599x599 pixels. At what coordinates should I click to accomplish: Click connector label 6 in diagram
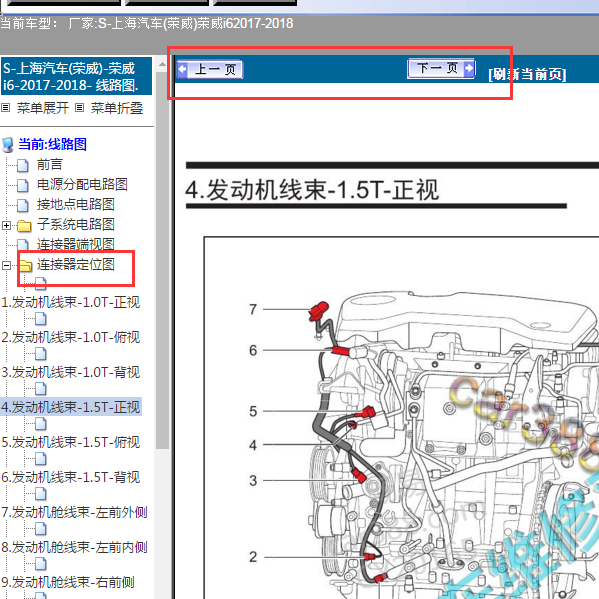(x=253, y=350)
